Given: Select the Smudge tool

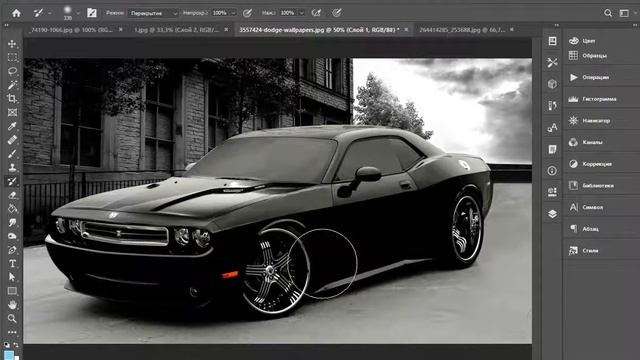Looking at the screenshot, I should coord(12,223).
